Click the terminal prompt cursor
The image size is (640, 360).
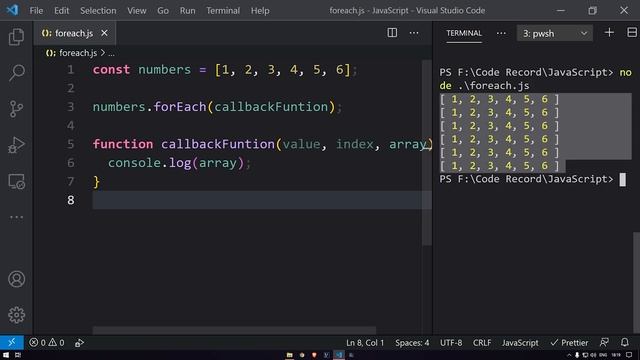(x=622, y=180)
